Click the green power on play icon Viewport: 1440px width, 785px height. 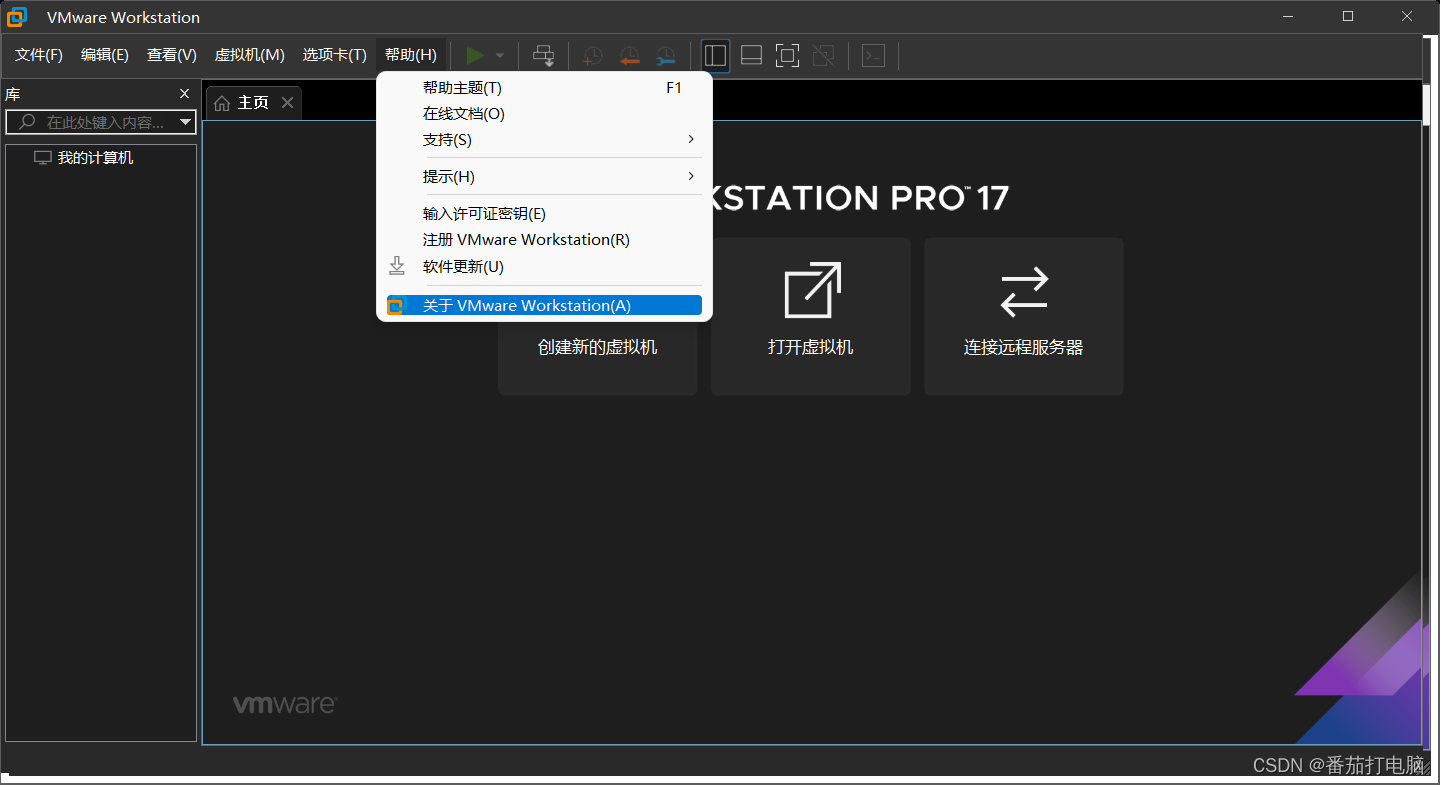click(x=476, y=55)
